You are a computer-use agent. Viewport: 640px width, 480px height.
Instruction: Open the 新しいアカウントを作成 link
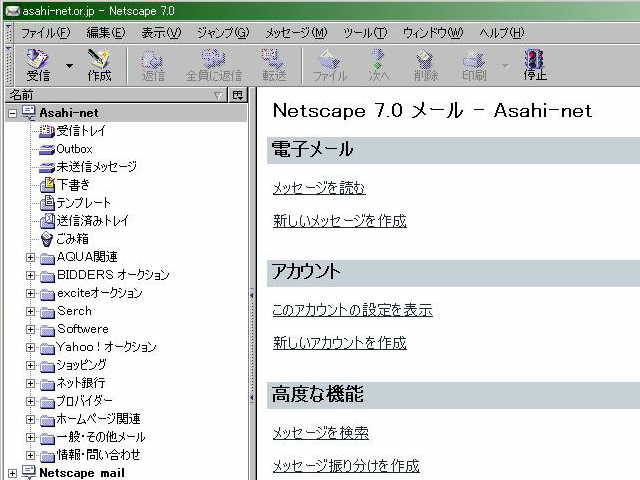click(x=340, y=343)
